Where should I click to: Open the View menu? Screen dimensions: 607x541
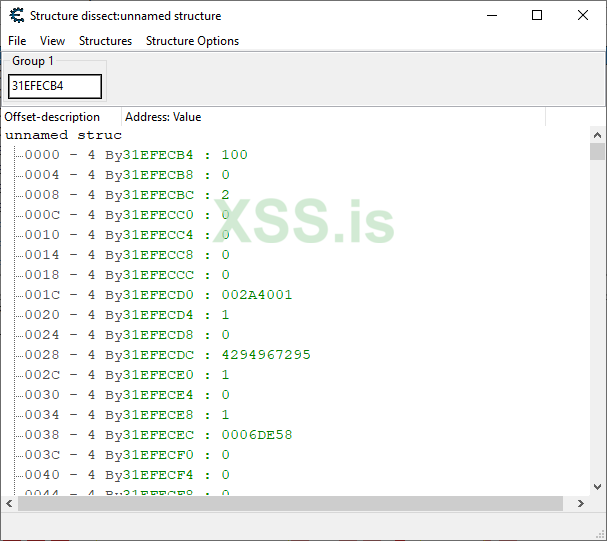[52, 41]
